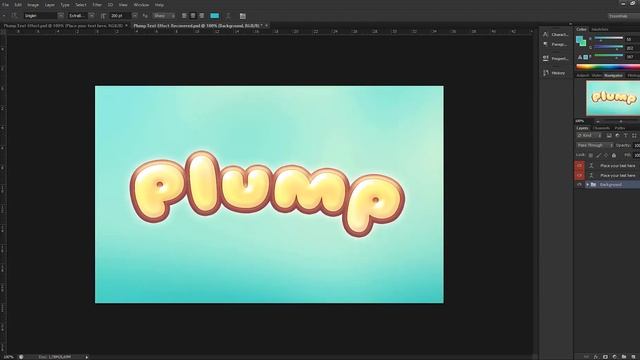640x360 pixels.
Task: Click the foreground color swatch in Color panel
Action: coord(579,39)
